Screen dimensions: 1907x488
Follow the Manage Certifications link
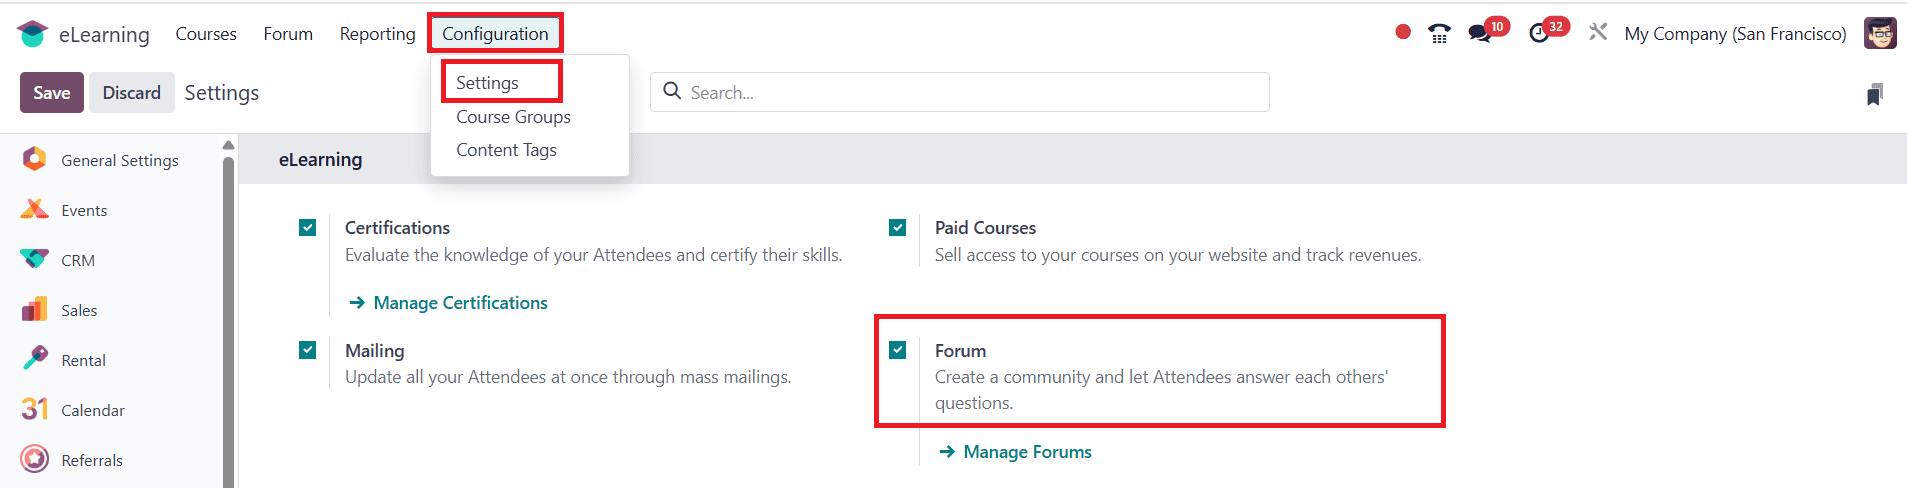point(460,303)
